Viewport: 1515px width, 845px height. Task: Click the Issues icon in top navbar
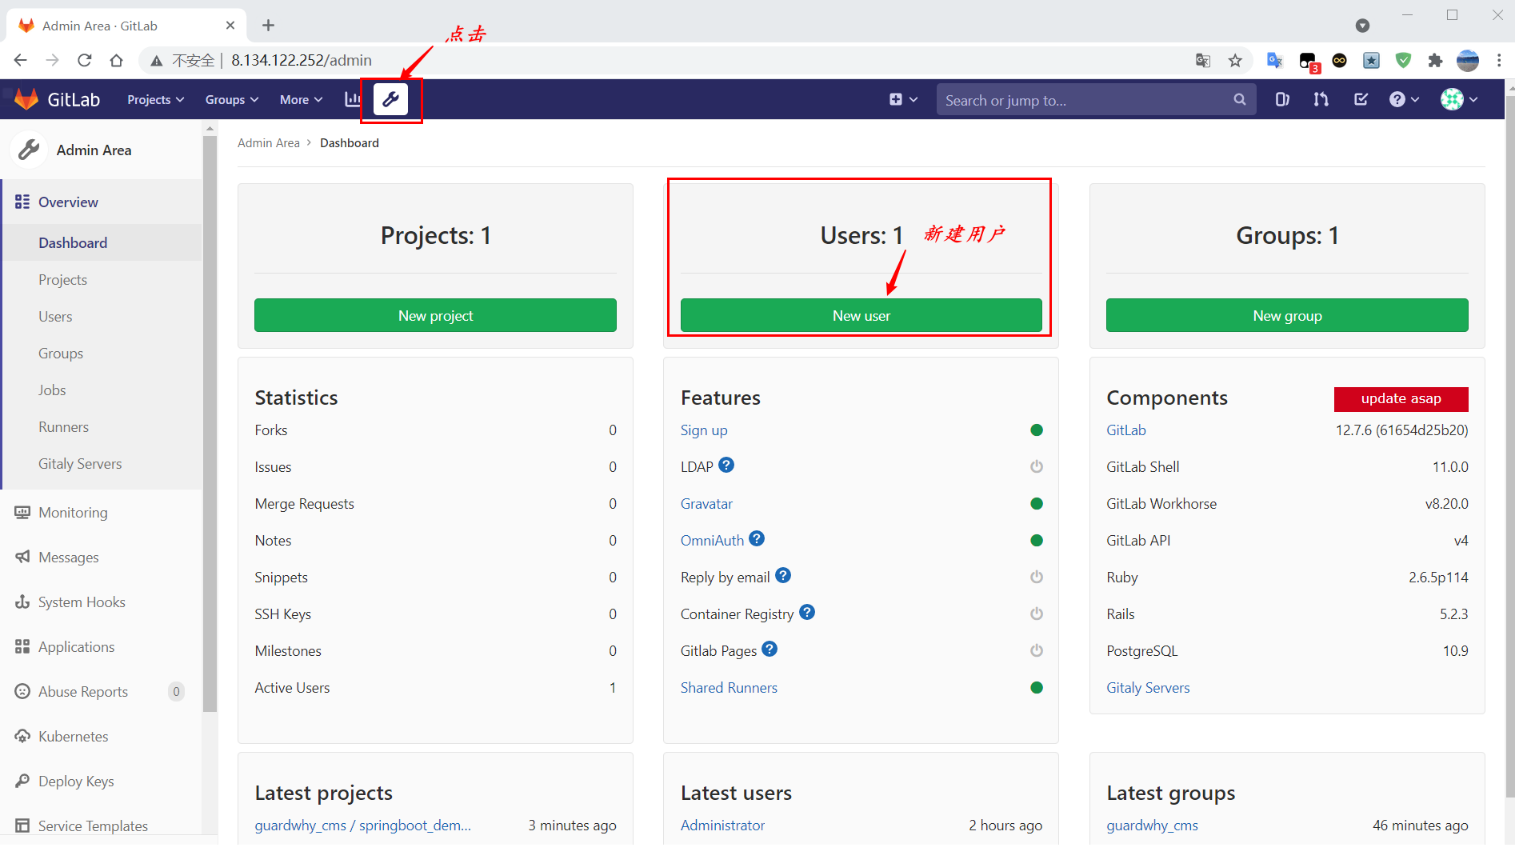(1282, 99)
